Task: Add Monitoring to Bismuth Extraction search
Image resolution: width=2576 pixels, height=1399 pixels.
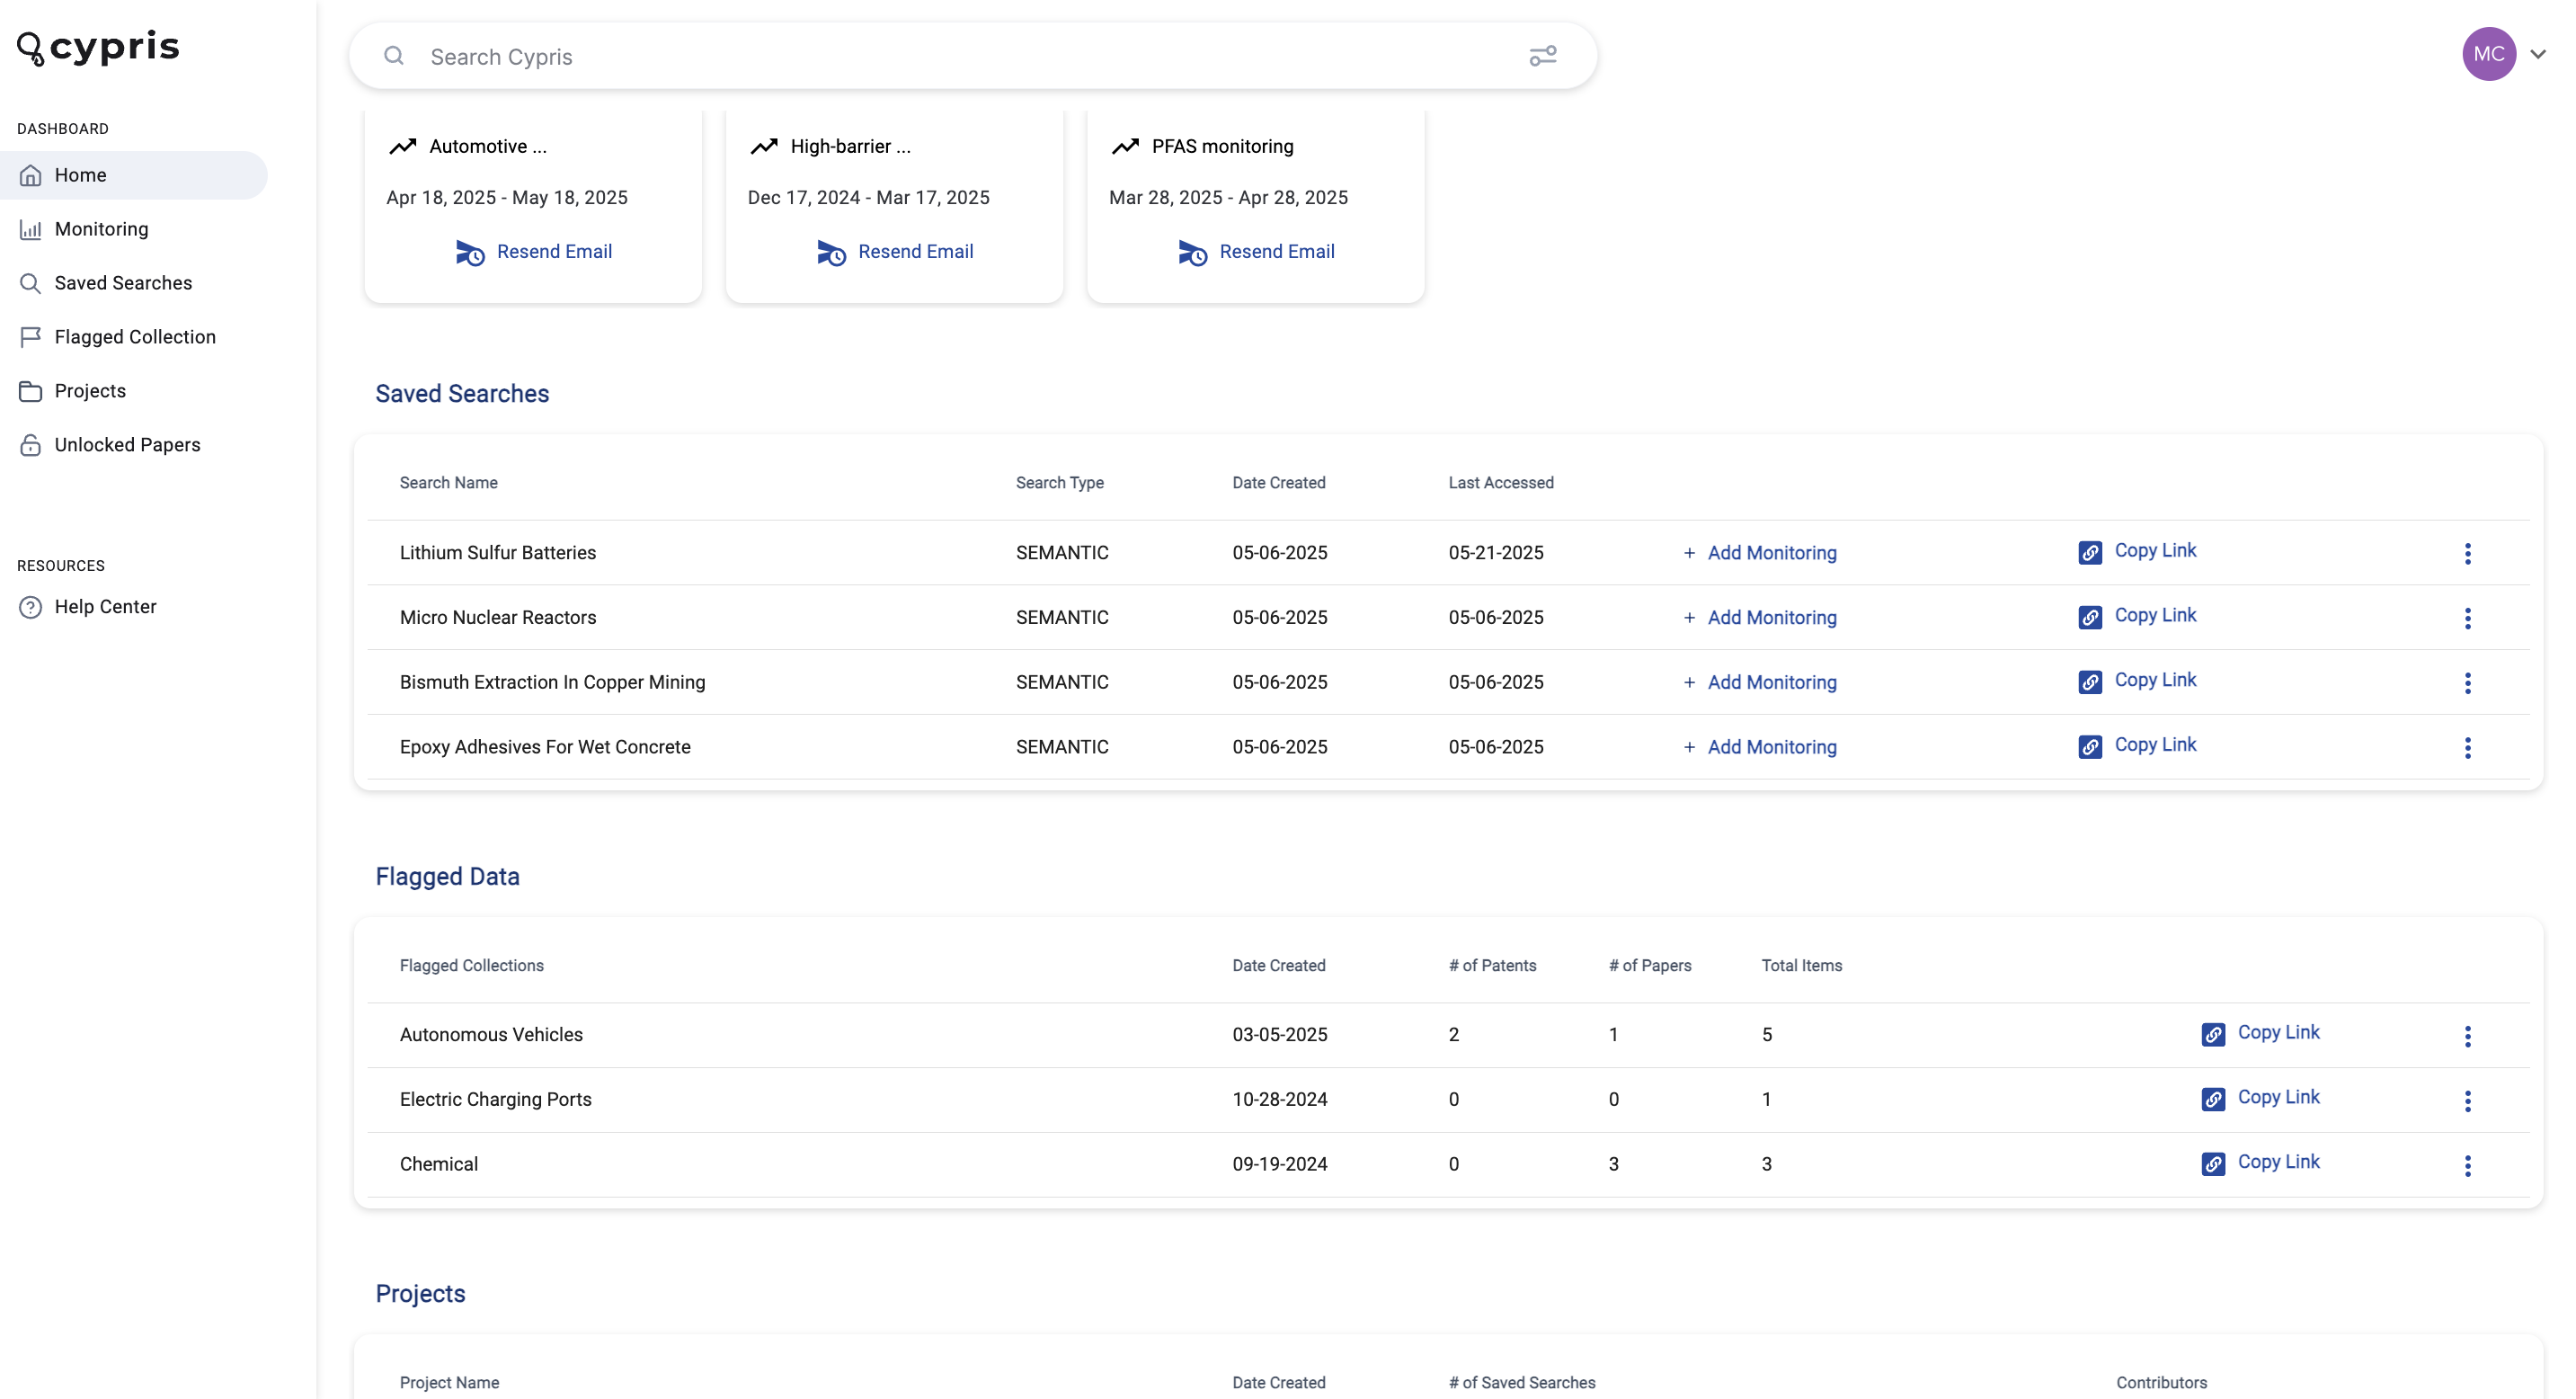Action: pyautogui.click(x=1760, y=682)
